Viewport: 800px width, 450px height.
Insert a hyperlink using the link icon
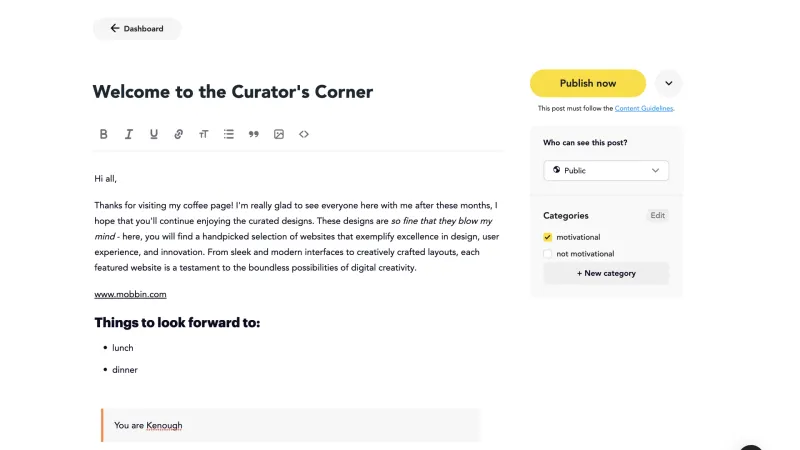pyautogui.click(x=179, y=134)
